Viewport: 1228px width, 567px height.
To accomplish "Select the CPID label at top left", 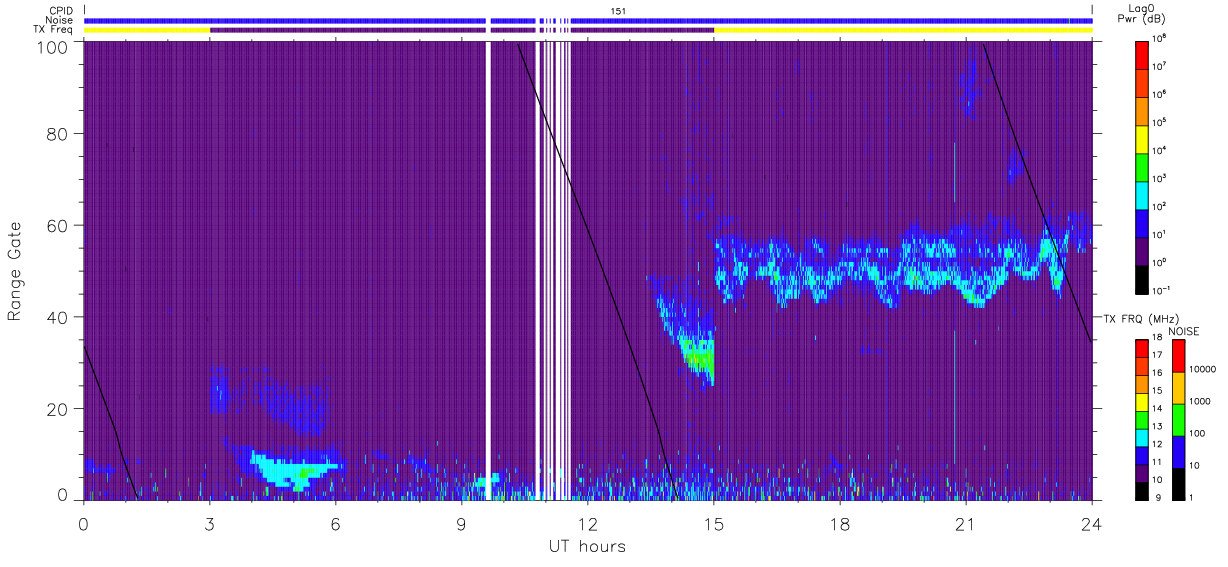I will click(x=62, y=10).
